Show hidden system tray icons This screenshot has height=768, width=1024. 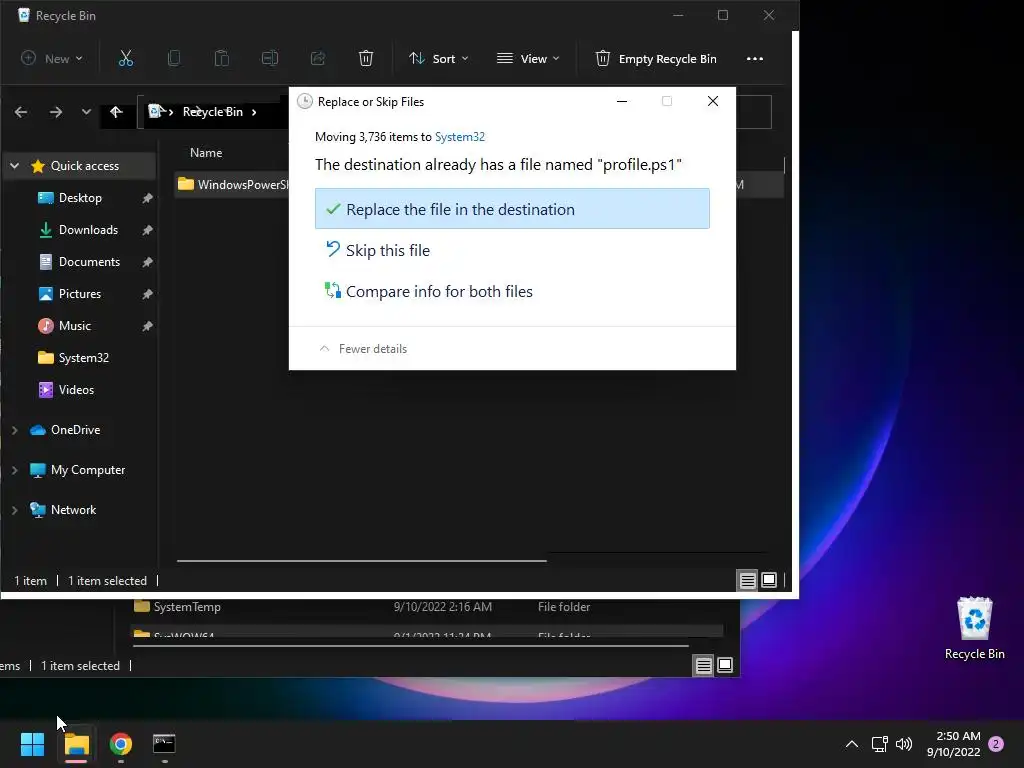click(852, 744)
